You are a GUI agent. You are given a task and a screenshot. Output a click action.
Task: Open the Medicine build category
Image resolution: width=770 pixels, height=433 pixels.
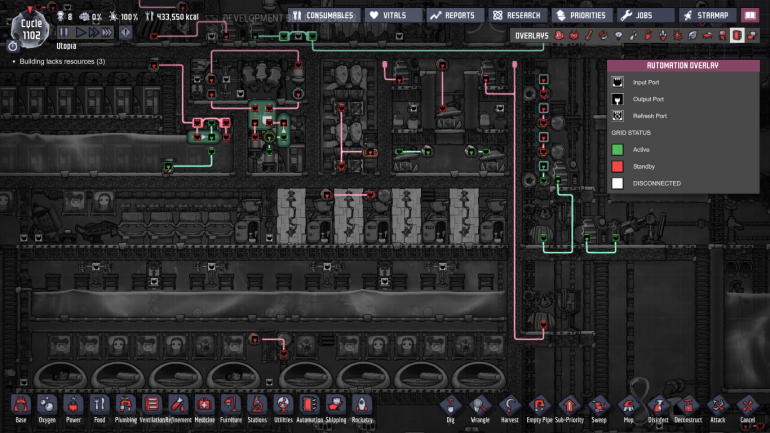point(205,408)
